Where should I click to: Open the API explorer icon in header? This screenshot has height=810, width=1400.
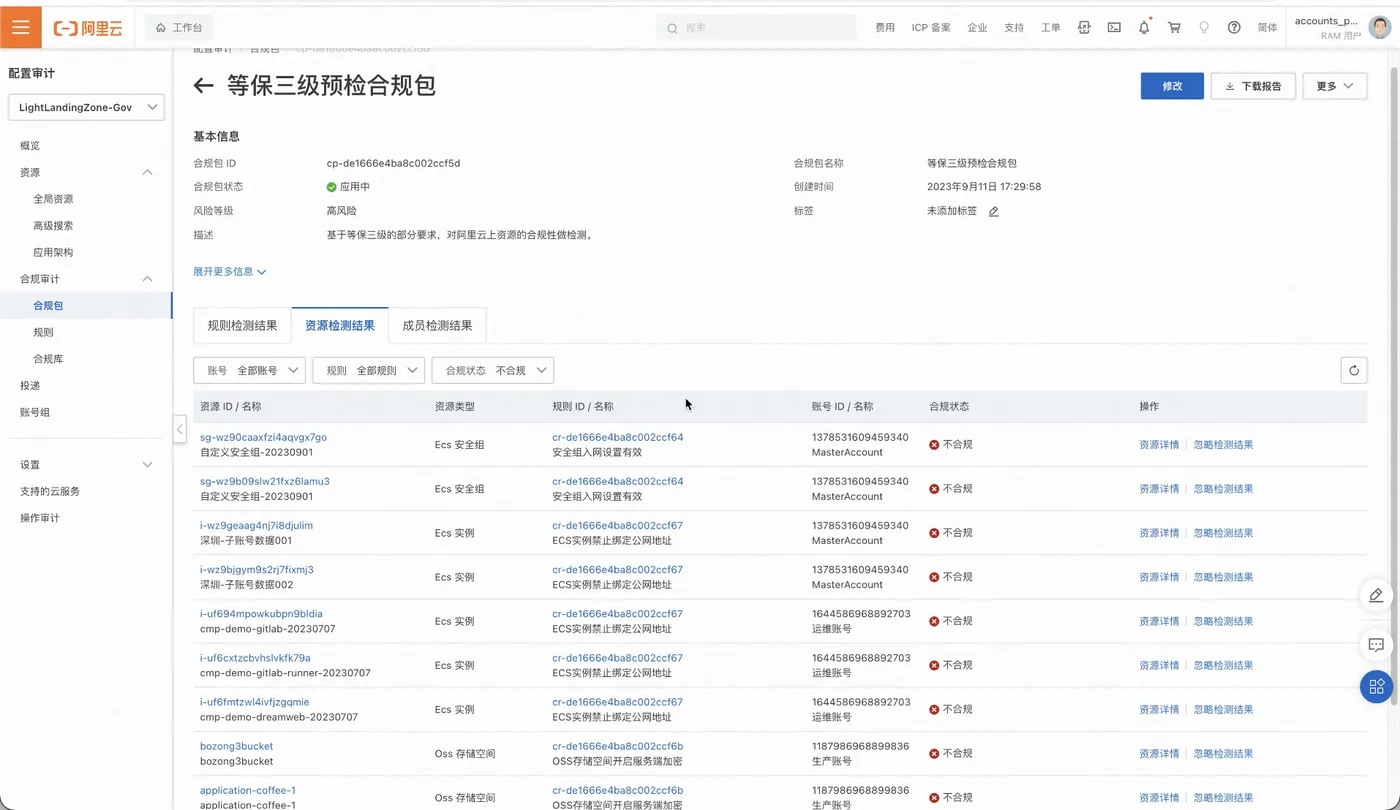click(x=1084, y=28)
